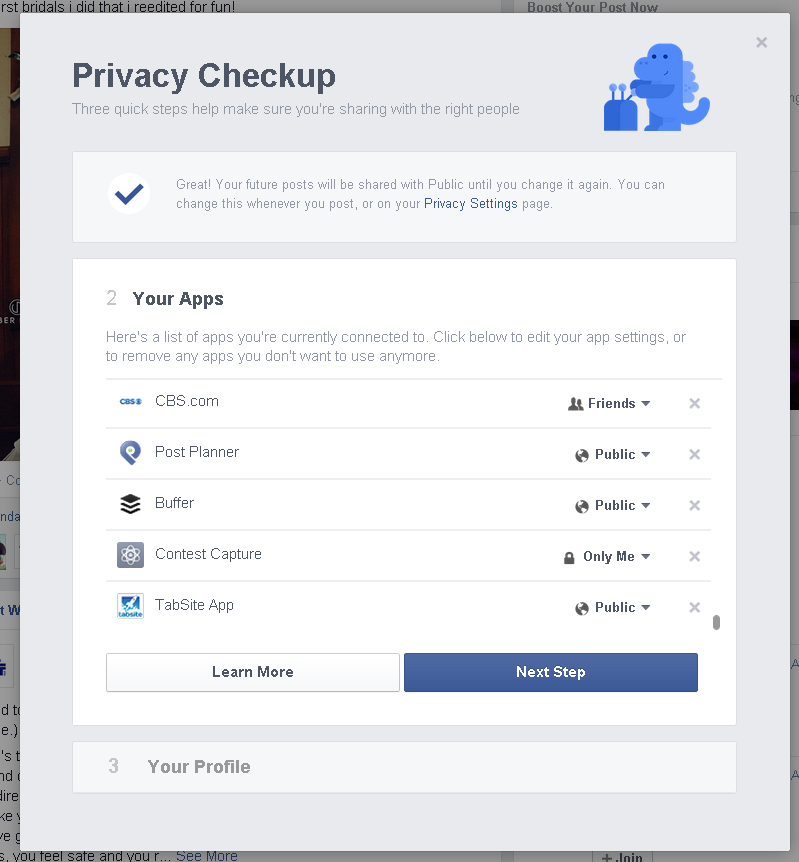
Task: Click the Contest Capture app icon
Action: tap(130, 555)
